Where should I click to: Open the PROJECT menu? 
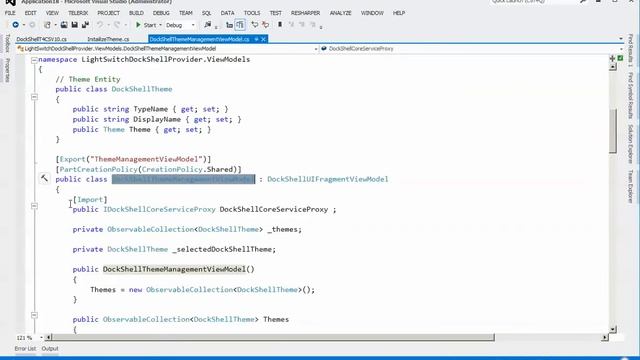tap(108, 13)
